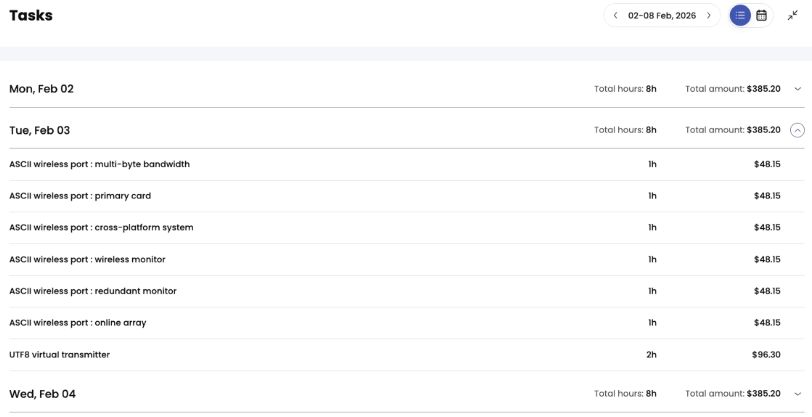Open the UTF8 virtual transmitter task
The height and width of the screenshot is (417, 812).
tap(59, 355)
